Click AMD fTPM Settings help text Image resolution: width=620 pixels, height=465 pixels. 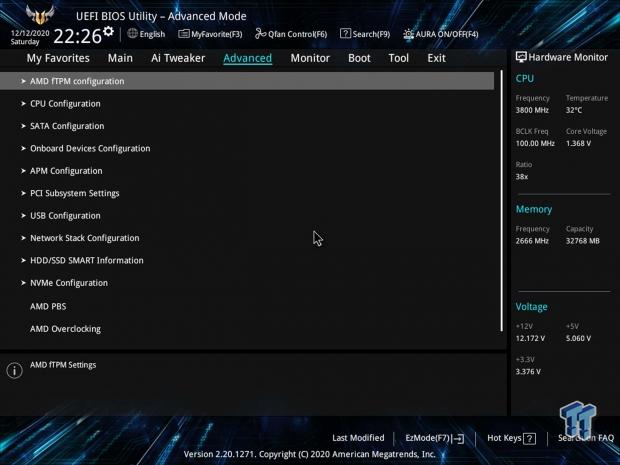coord(63,365)
